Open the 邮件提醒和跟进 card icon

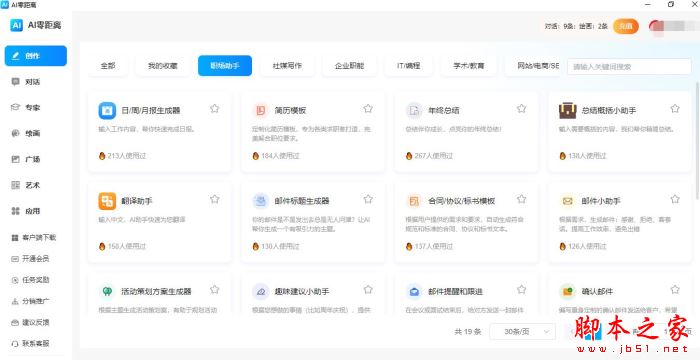(414, 291)
